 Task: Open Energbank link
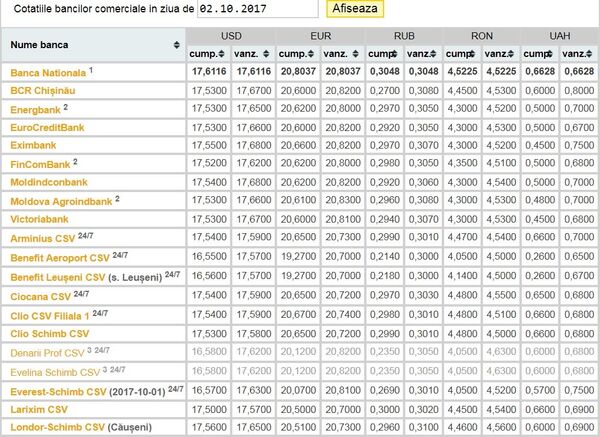(35, 110)
